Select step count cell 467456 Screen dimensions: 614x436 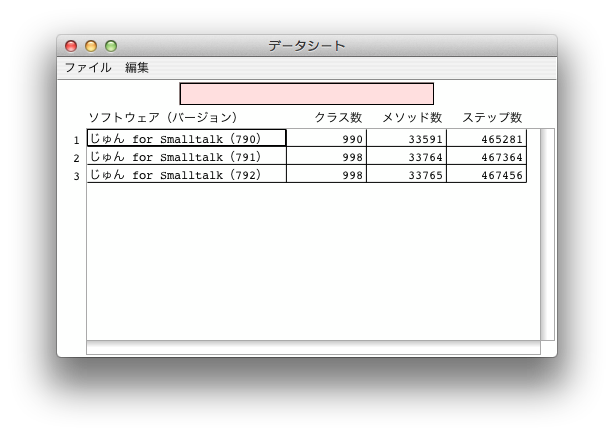(x=487, y=174)
